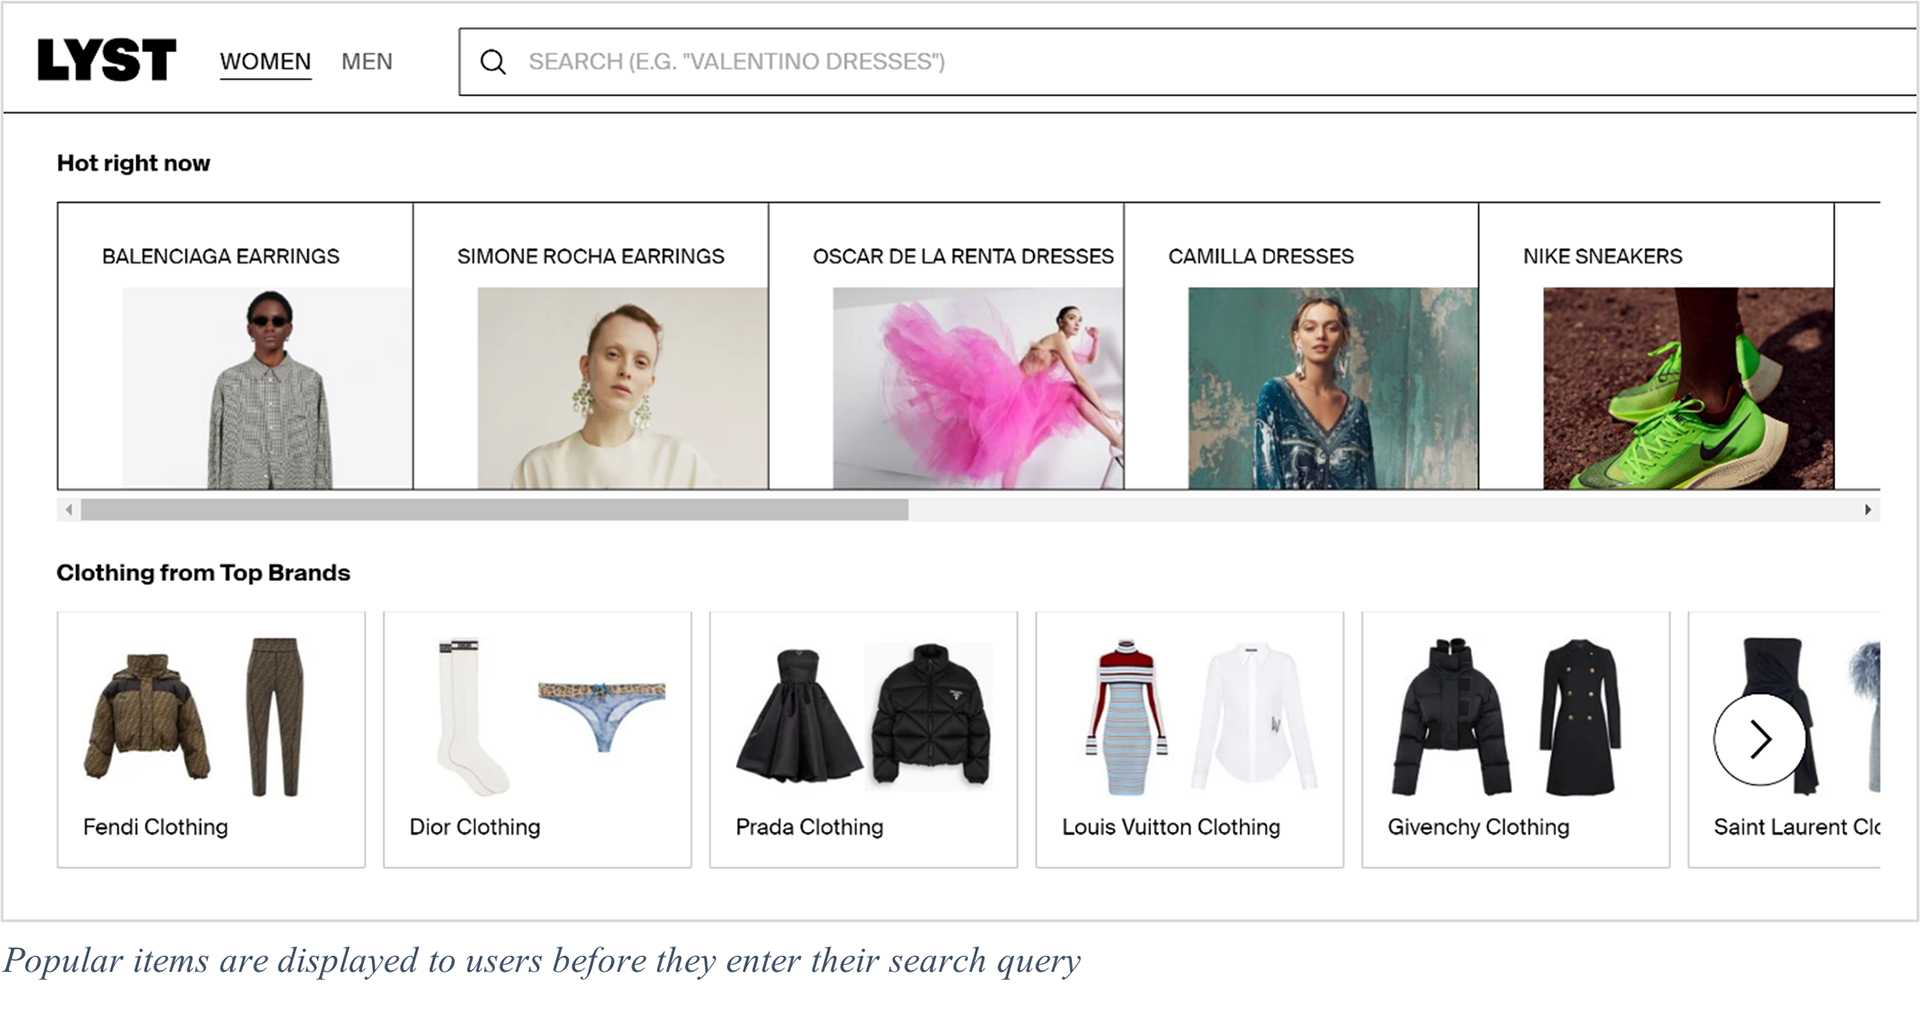
Task: Click the Louis Vuitton striped dress image
Action: click(x=1127, y=717)
